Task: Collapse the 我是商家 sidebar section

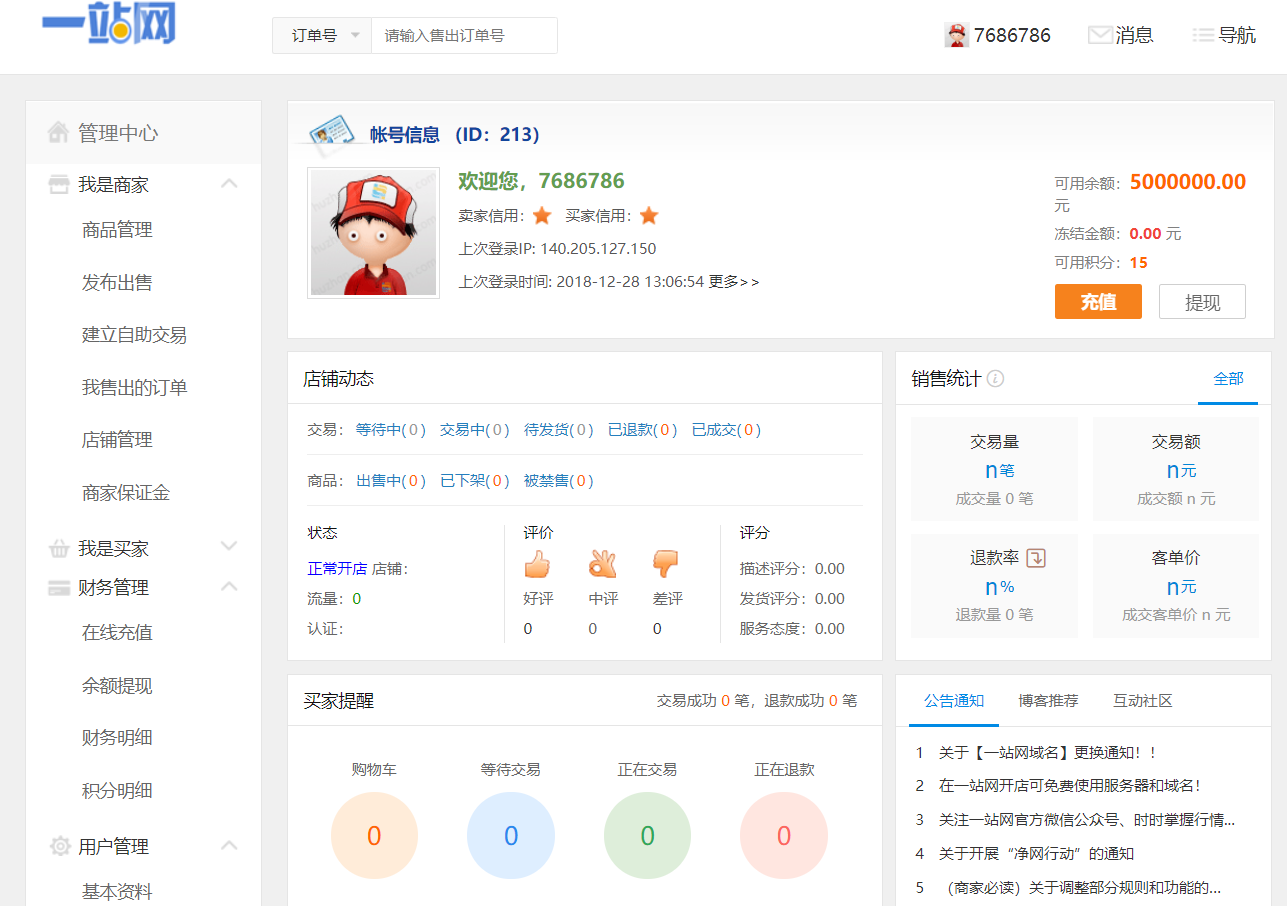Action: click(229, 184)
